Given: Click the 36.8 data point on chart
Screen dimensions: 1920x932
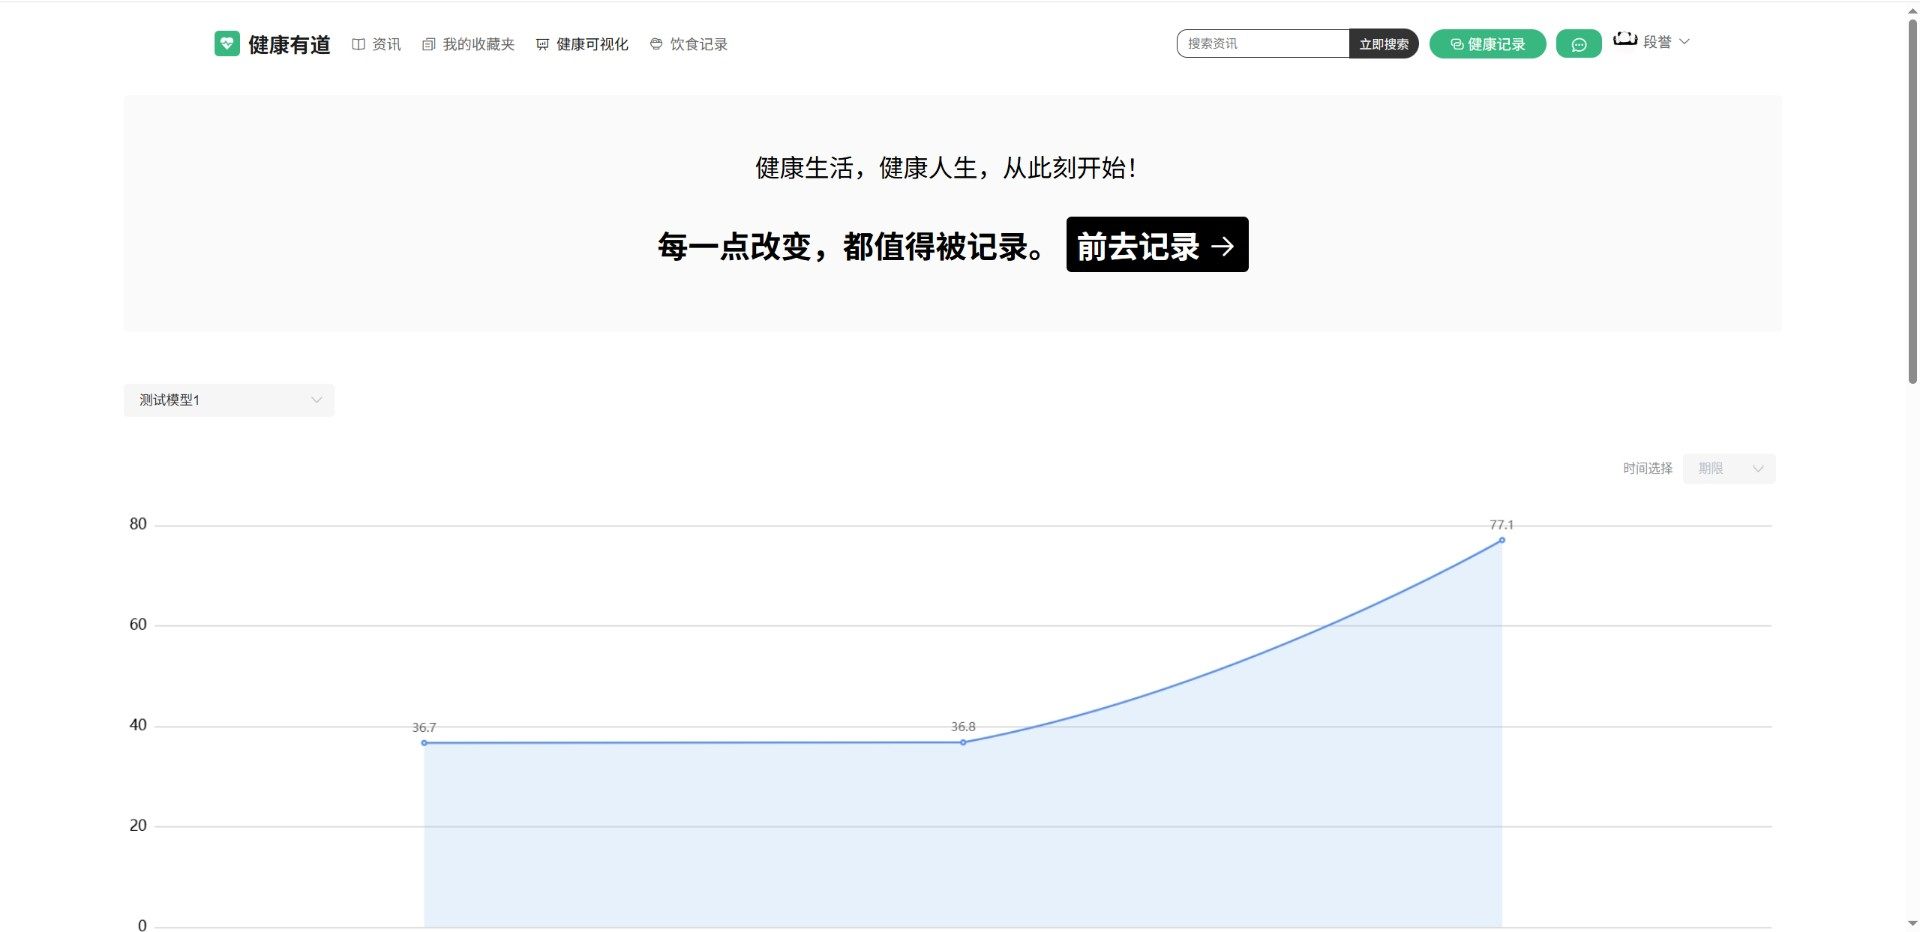Looking at the screenshot, I should (963, 743).
